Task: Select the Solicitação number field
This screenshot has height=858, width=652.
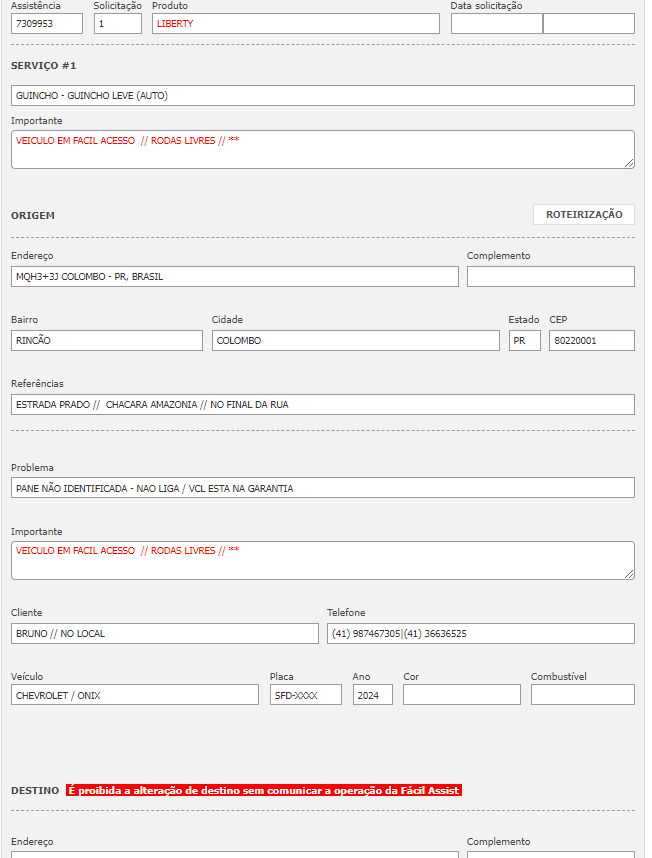Action: 118,24
